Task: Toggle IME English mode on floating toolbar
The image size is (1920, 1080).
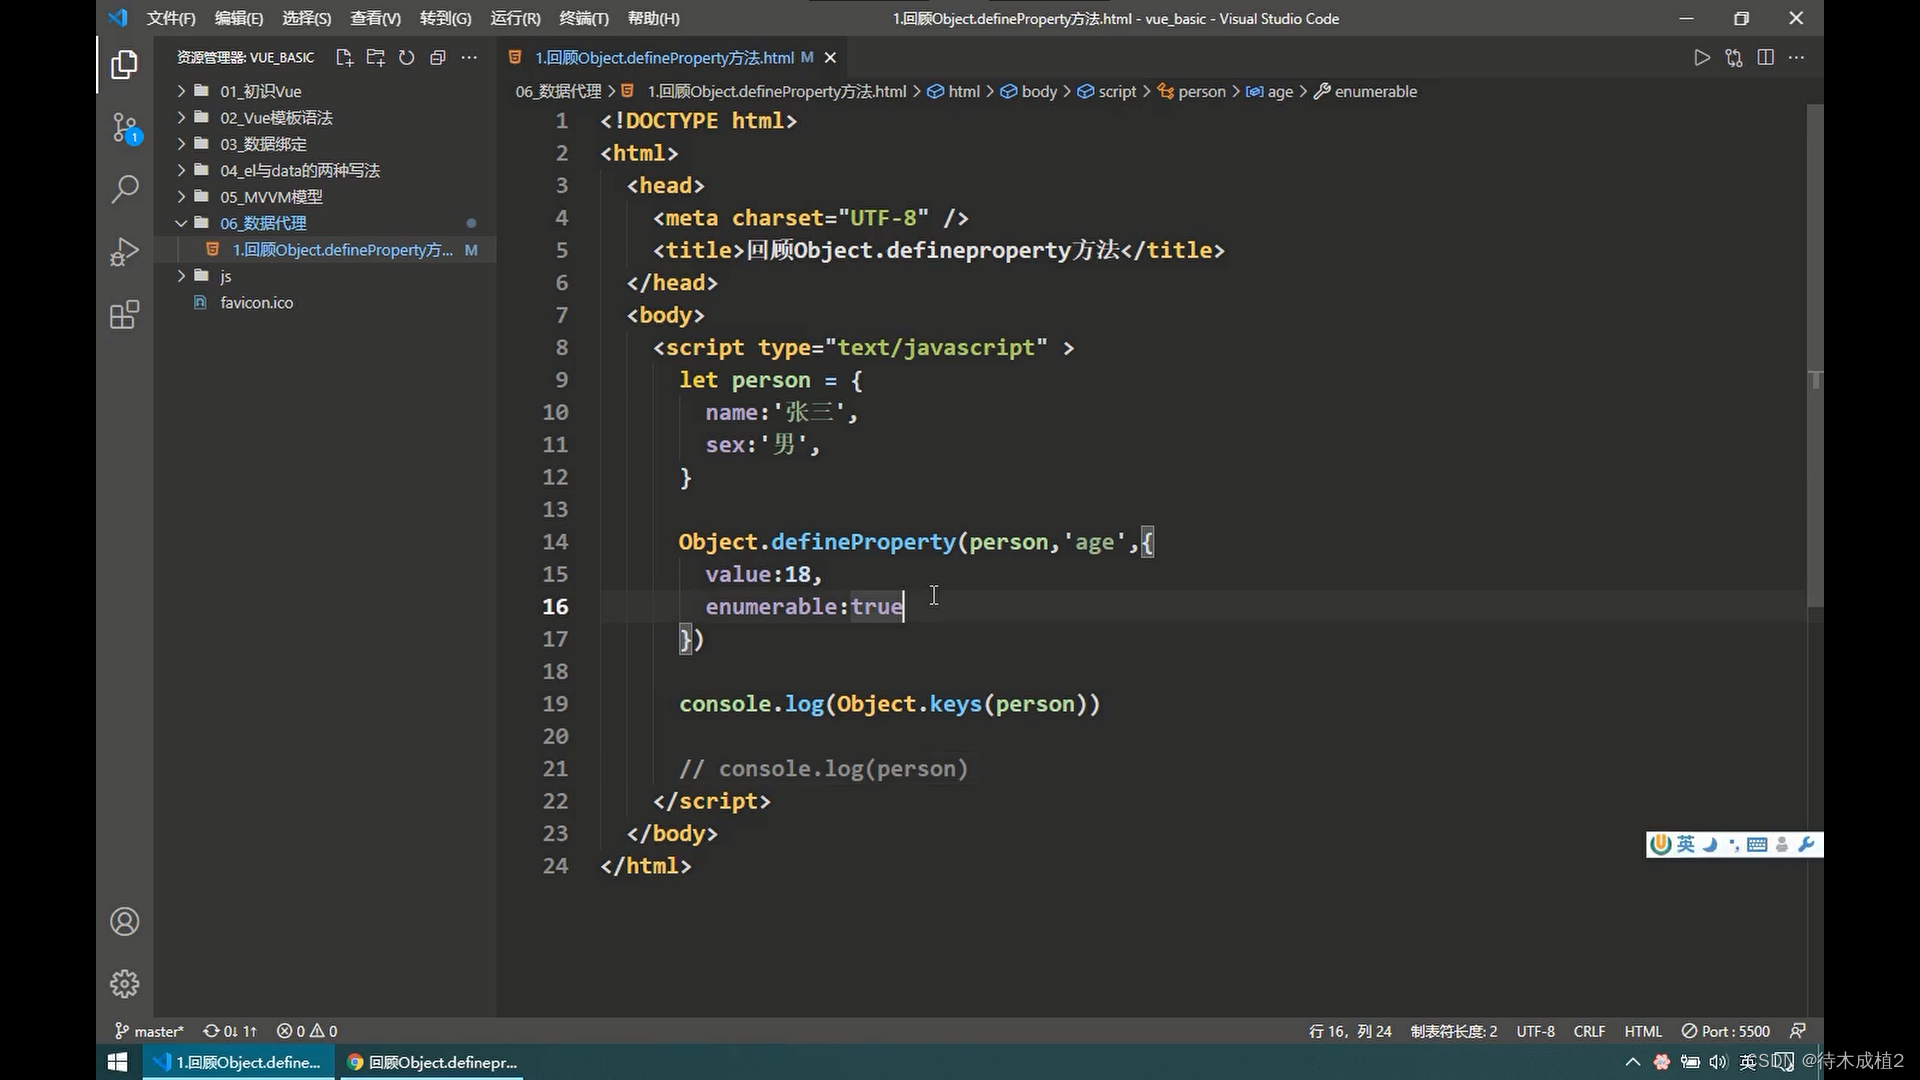Action: (x=1686, y=844)
